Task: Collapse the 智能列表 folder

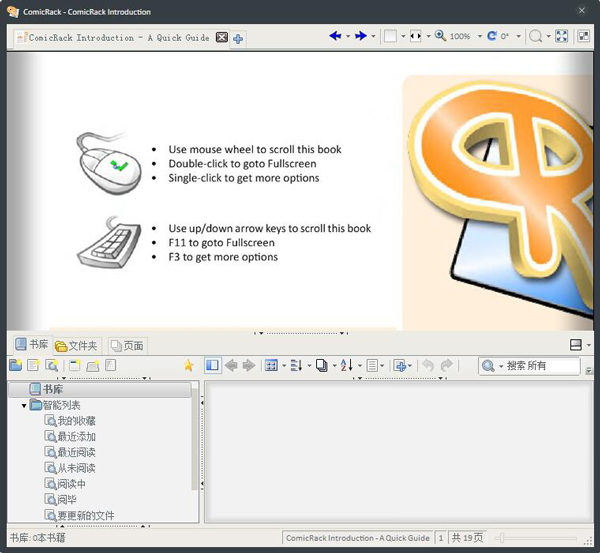Action: (24, 405)
